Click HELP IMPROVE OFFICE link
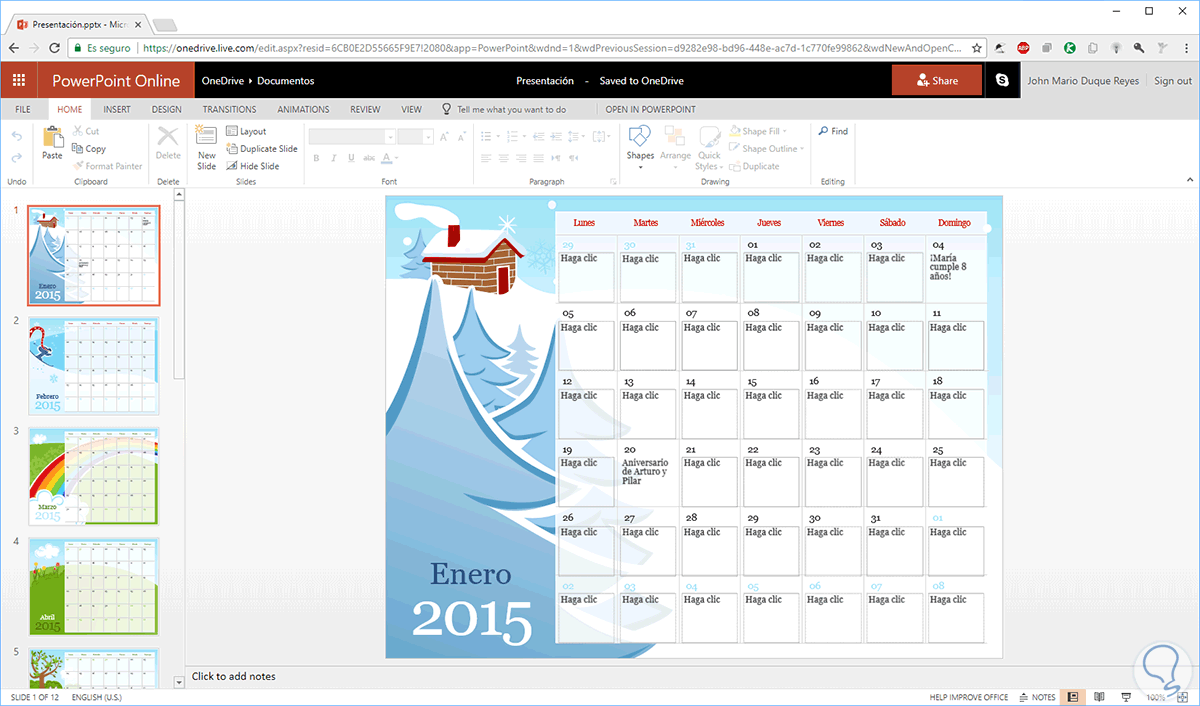Screen dimensions: 1200x706 969,697
